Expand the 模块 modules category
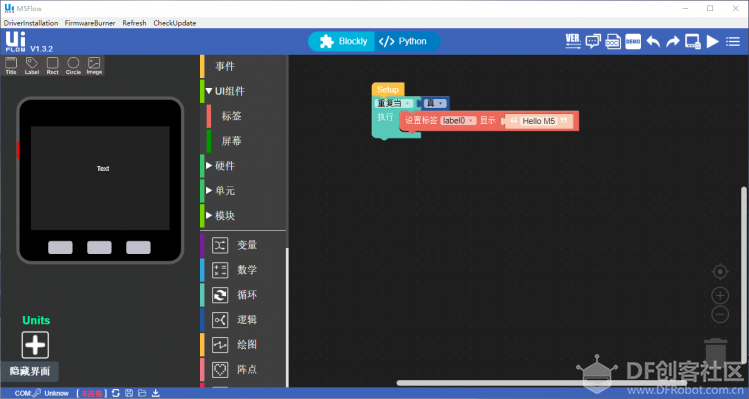The height and width of the screenshot is (399, 749). 243,216
